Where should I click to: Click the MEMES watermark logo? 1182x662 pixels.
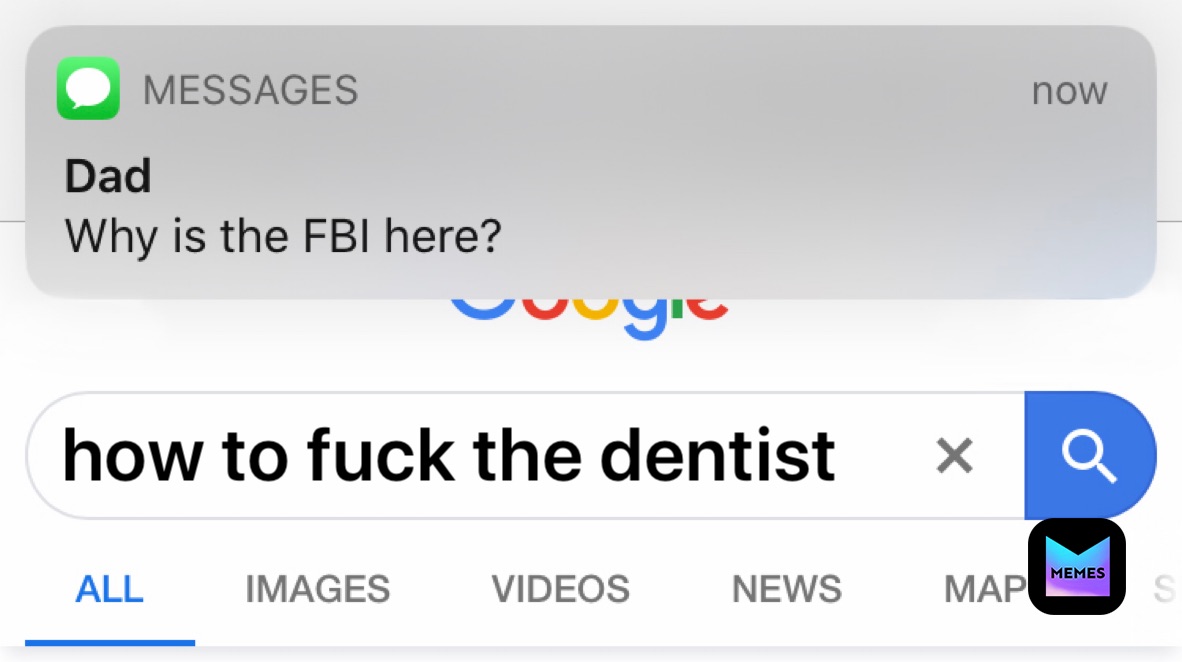1077,566
